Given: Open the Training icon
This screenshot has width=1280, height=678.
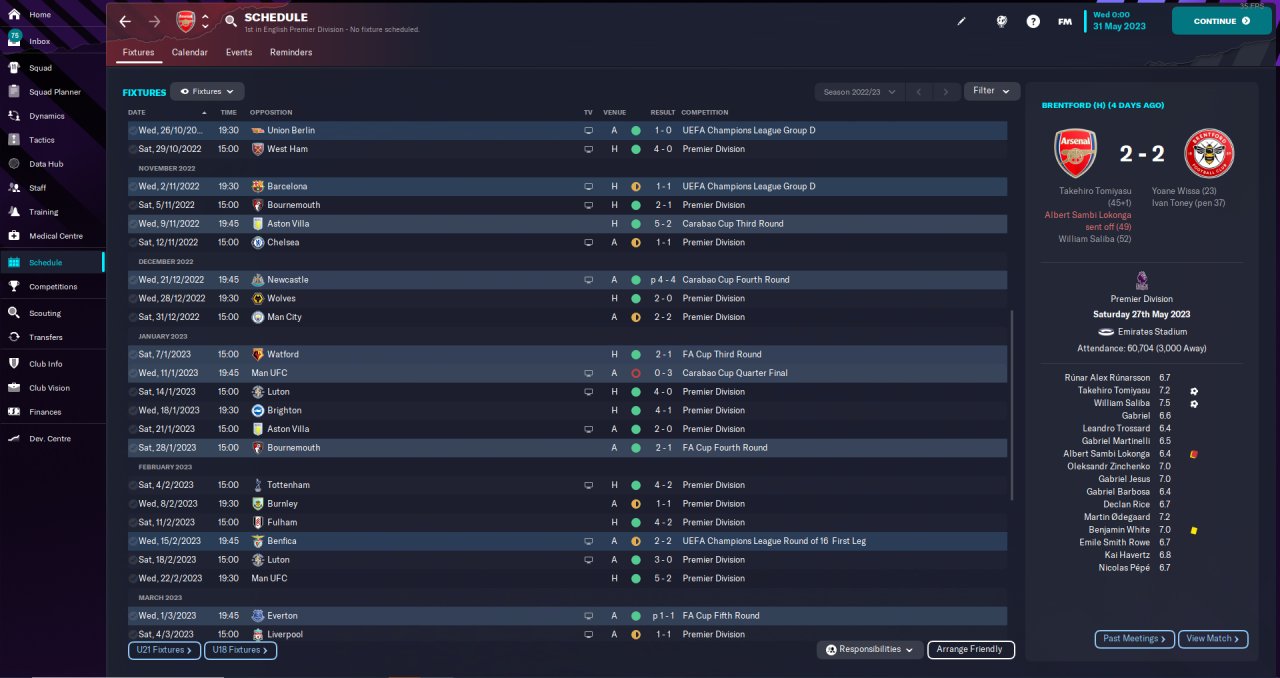Looking at the screenshot, I should pos(14,212).
